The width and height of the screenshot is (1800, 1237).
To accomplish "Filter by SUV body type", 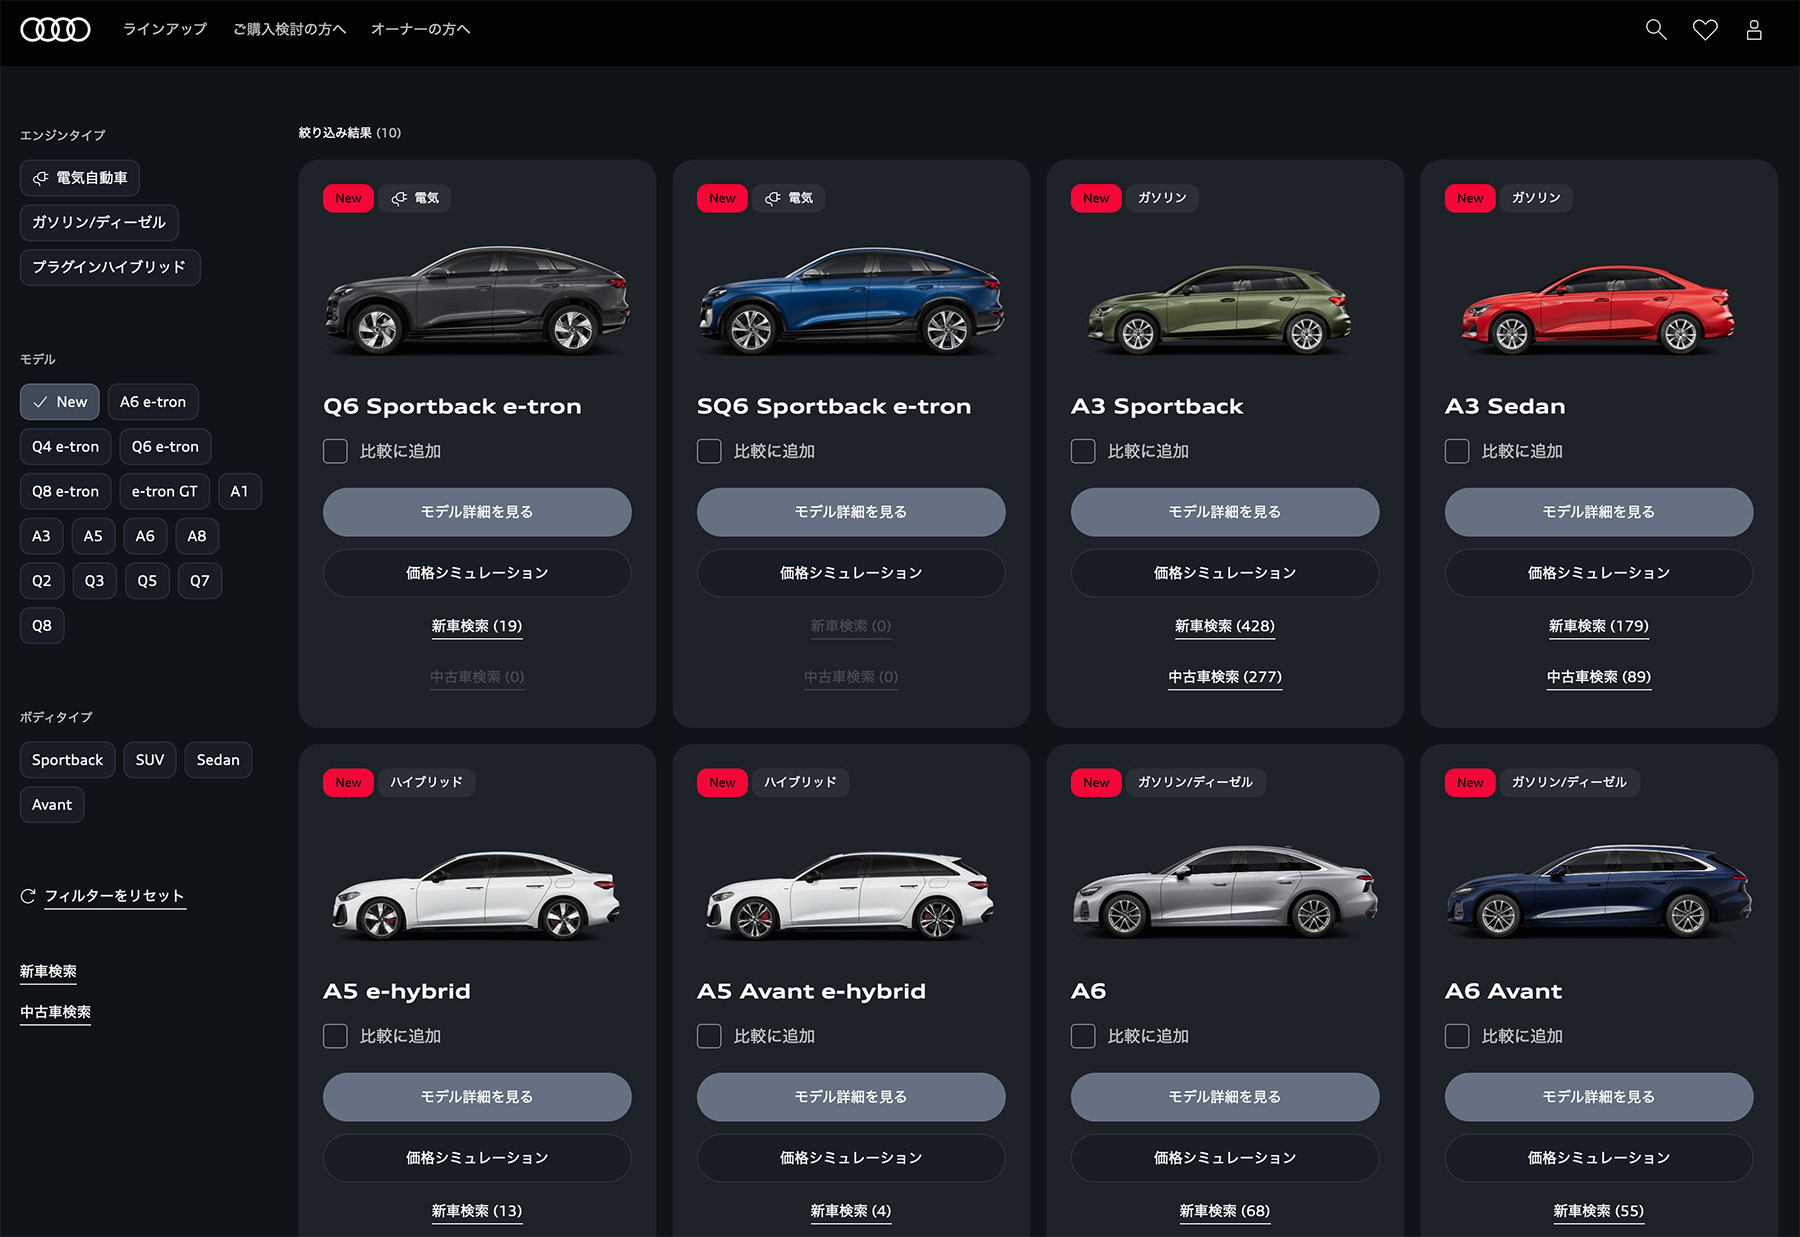I will pyautogui.click(x=150, y=760).
